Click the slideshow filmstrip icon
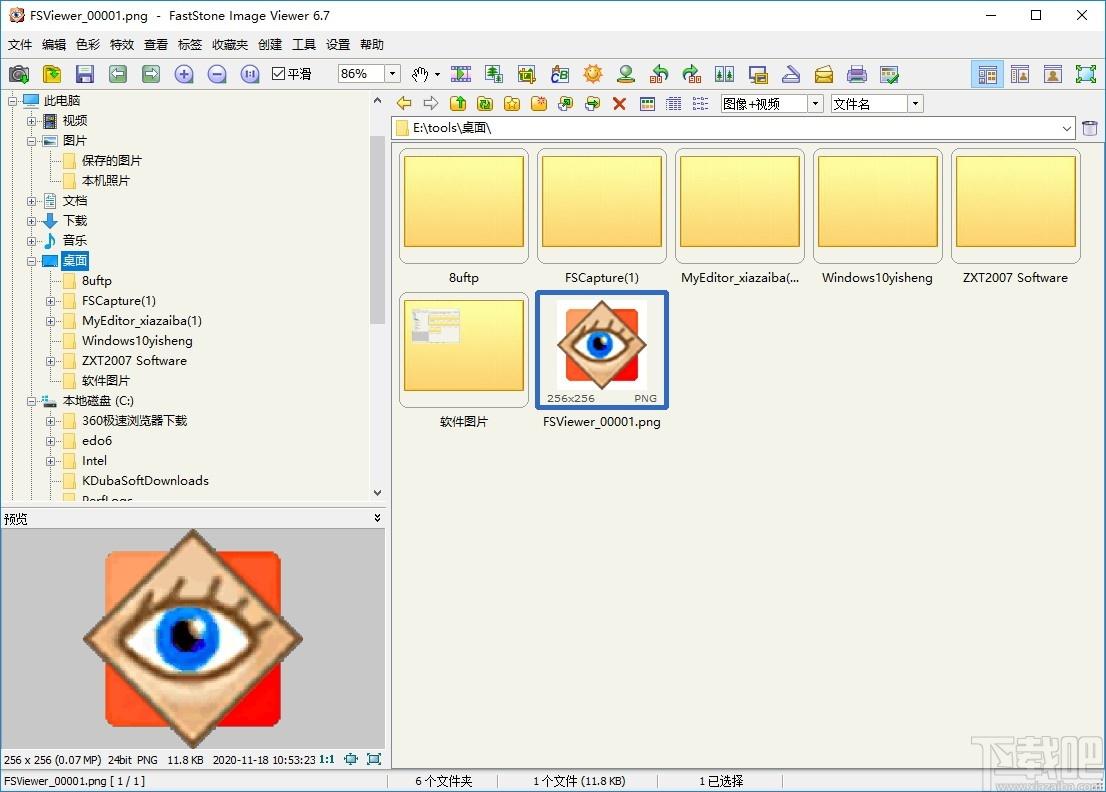Image resolution: width=1106 pixels, height=792 pixels. pos(461,74)
